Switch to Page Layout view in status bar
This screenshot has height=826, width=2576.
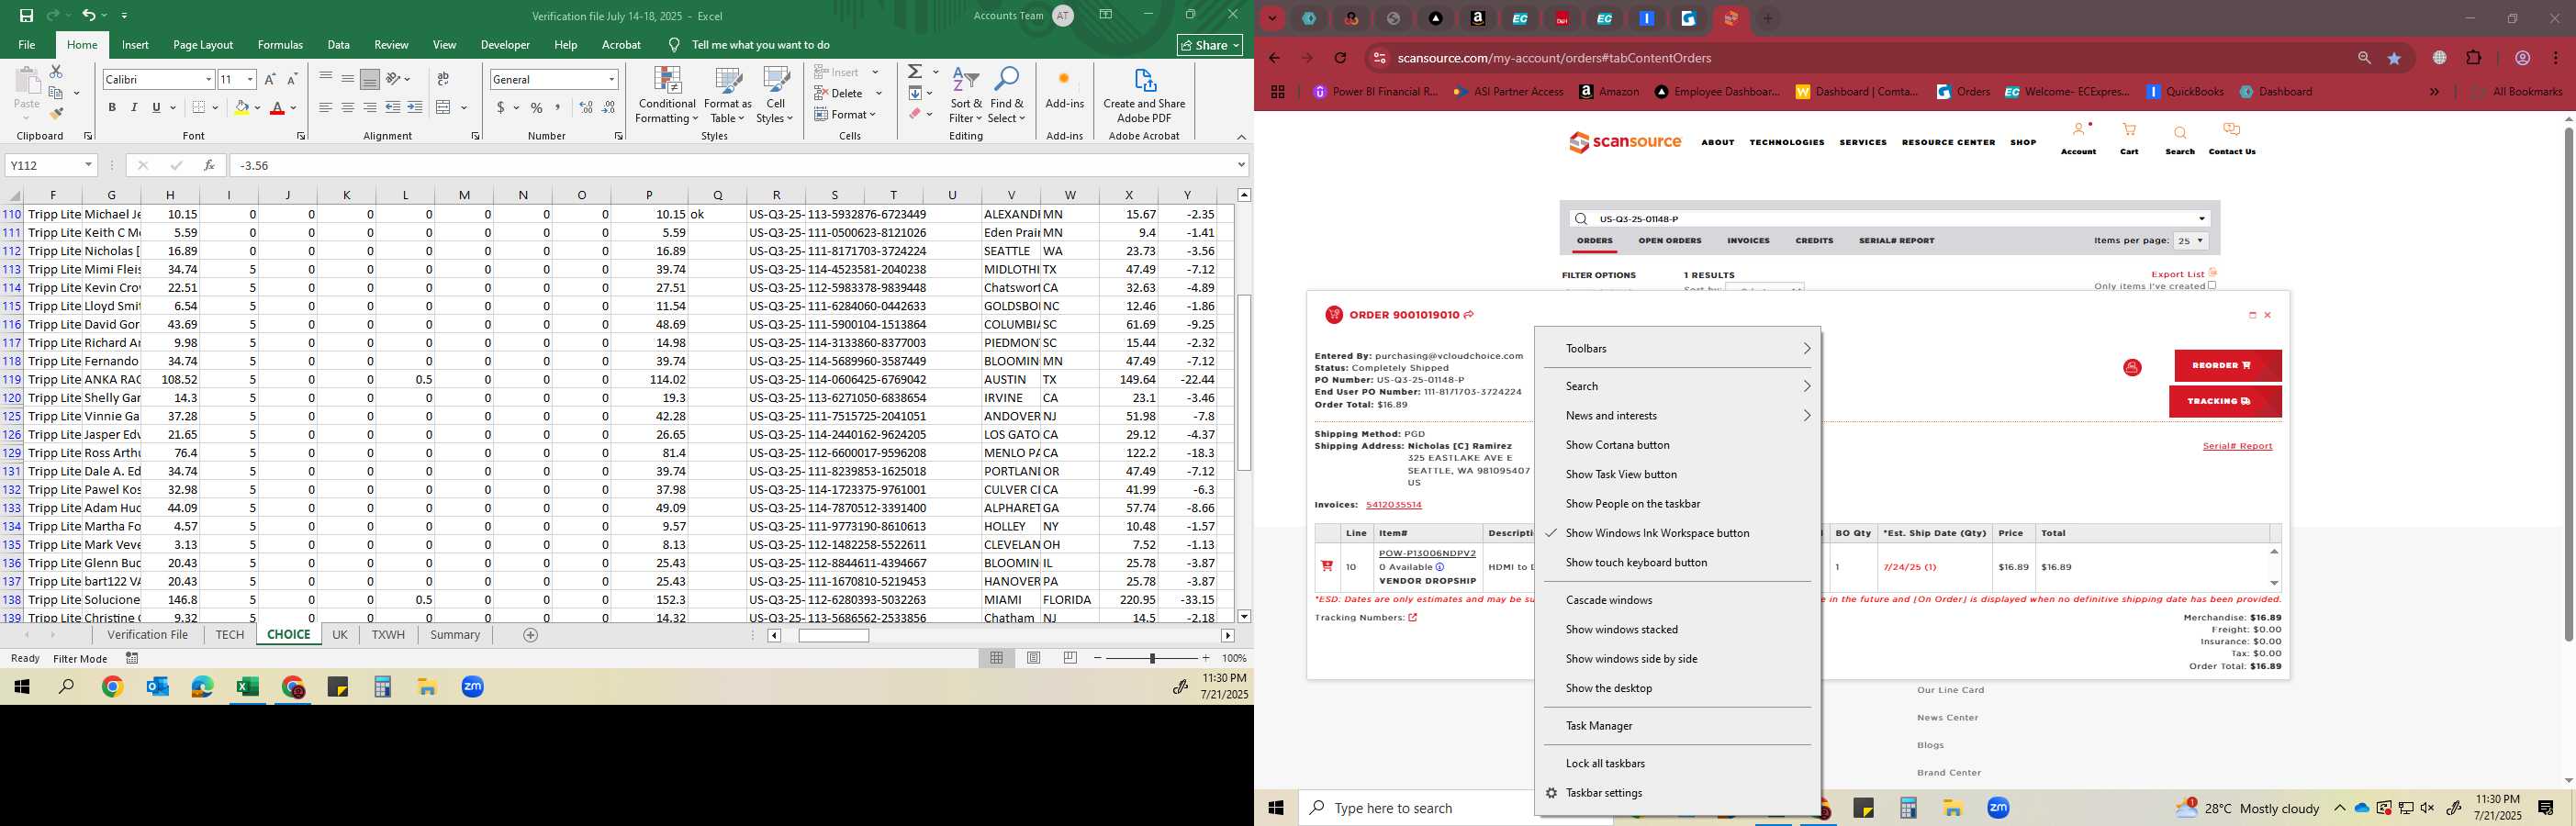[x=1034, y=658]
